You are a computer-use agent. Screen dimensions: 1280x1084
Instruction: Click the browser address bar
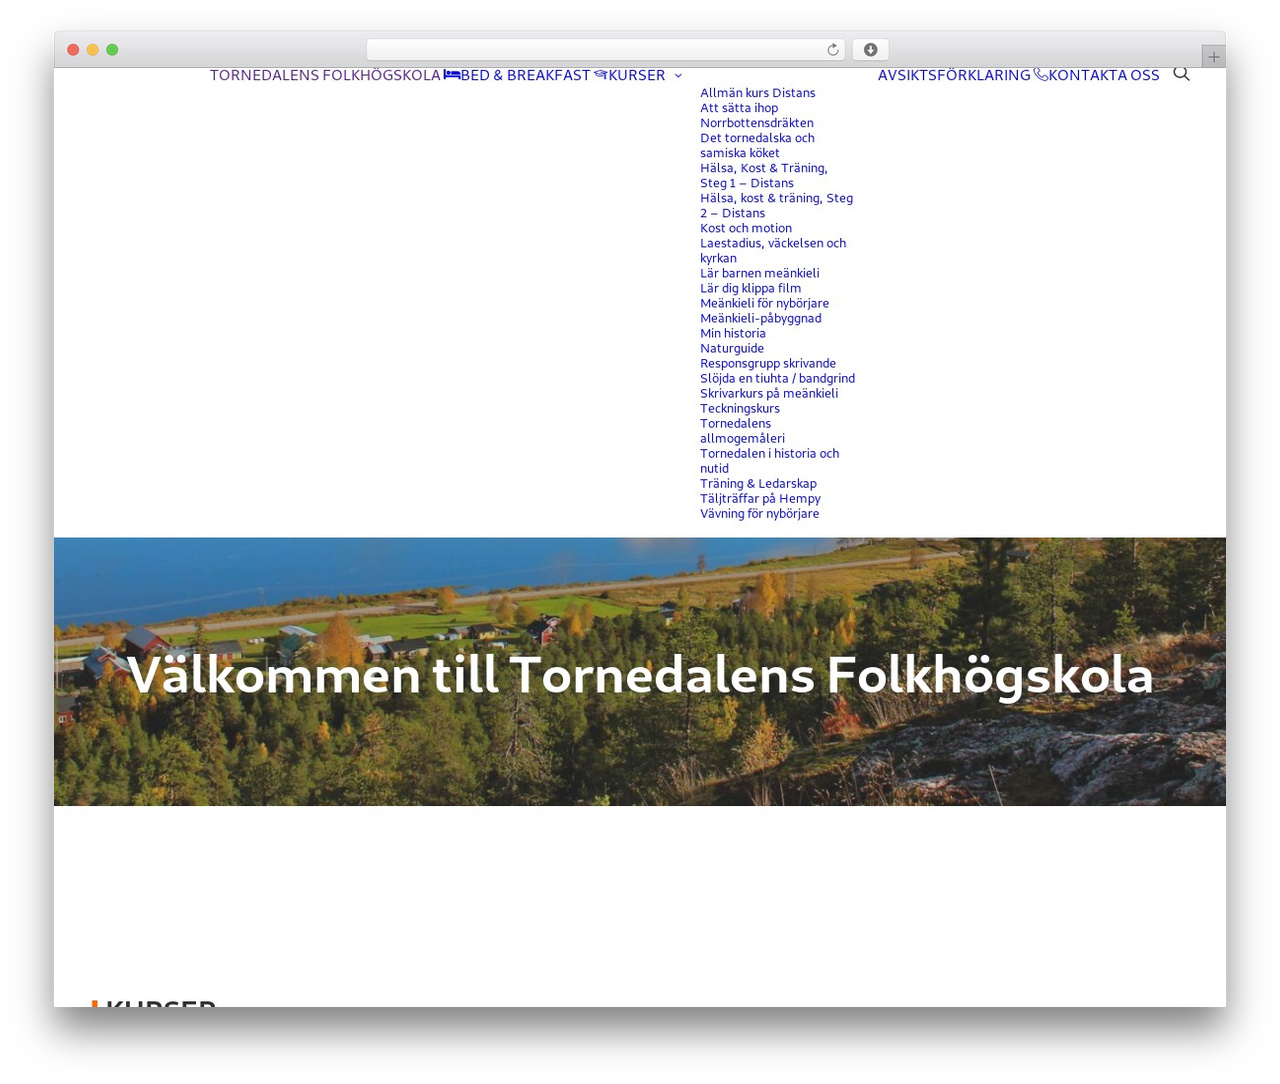[605, 50]
